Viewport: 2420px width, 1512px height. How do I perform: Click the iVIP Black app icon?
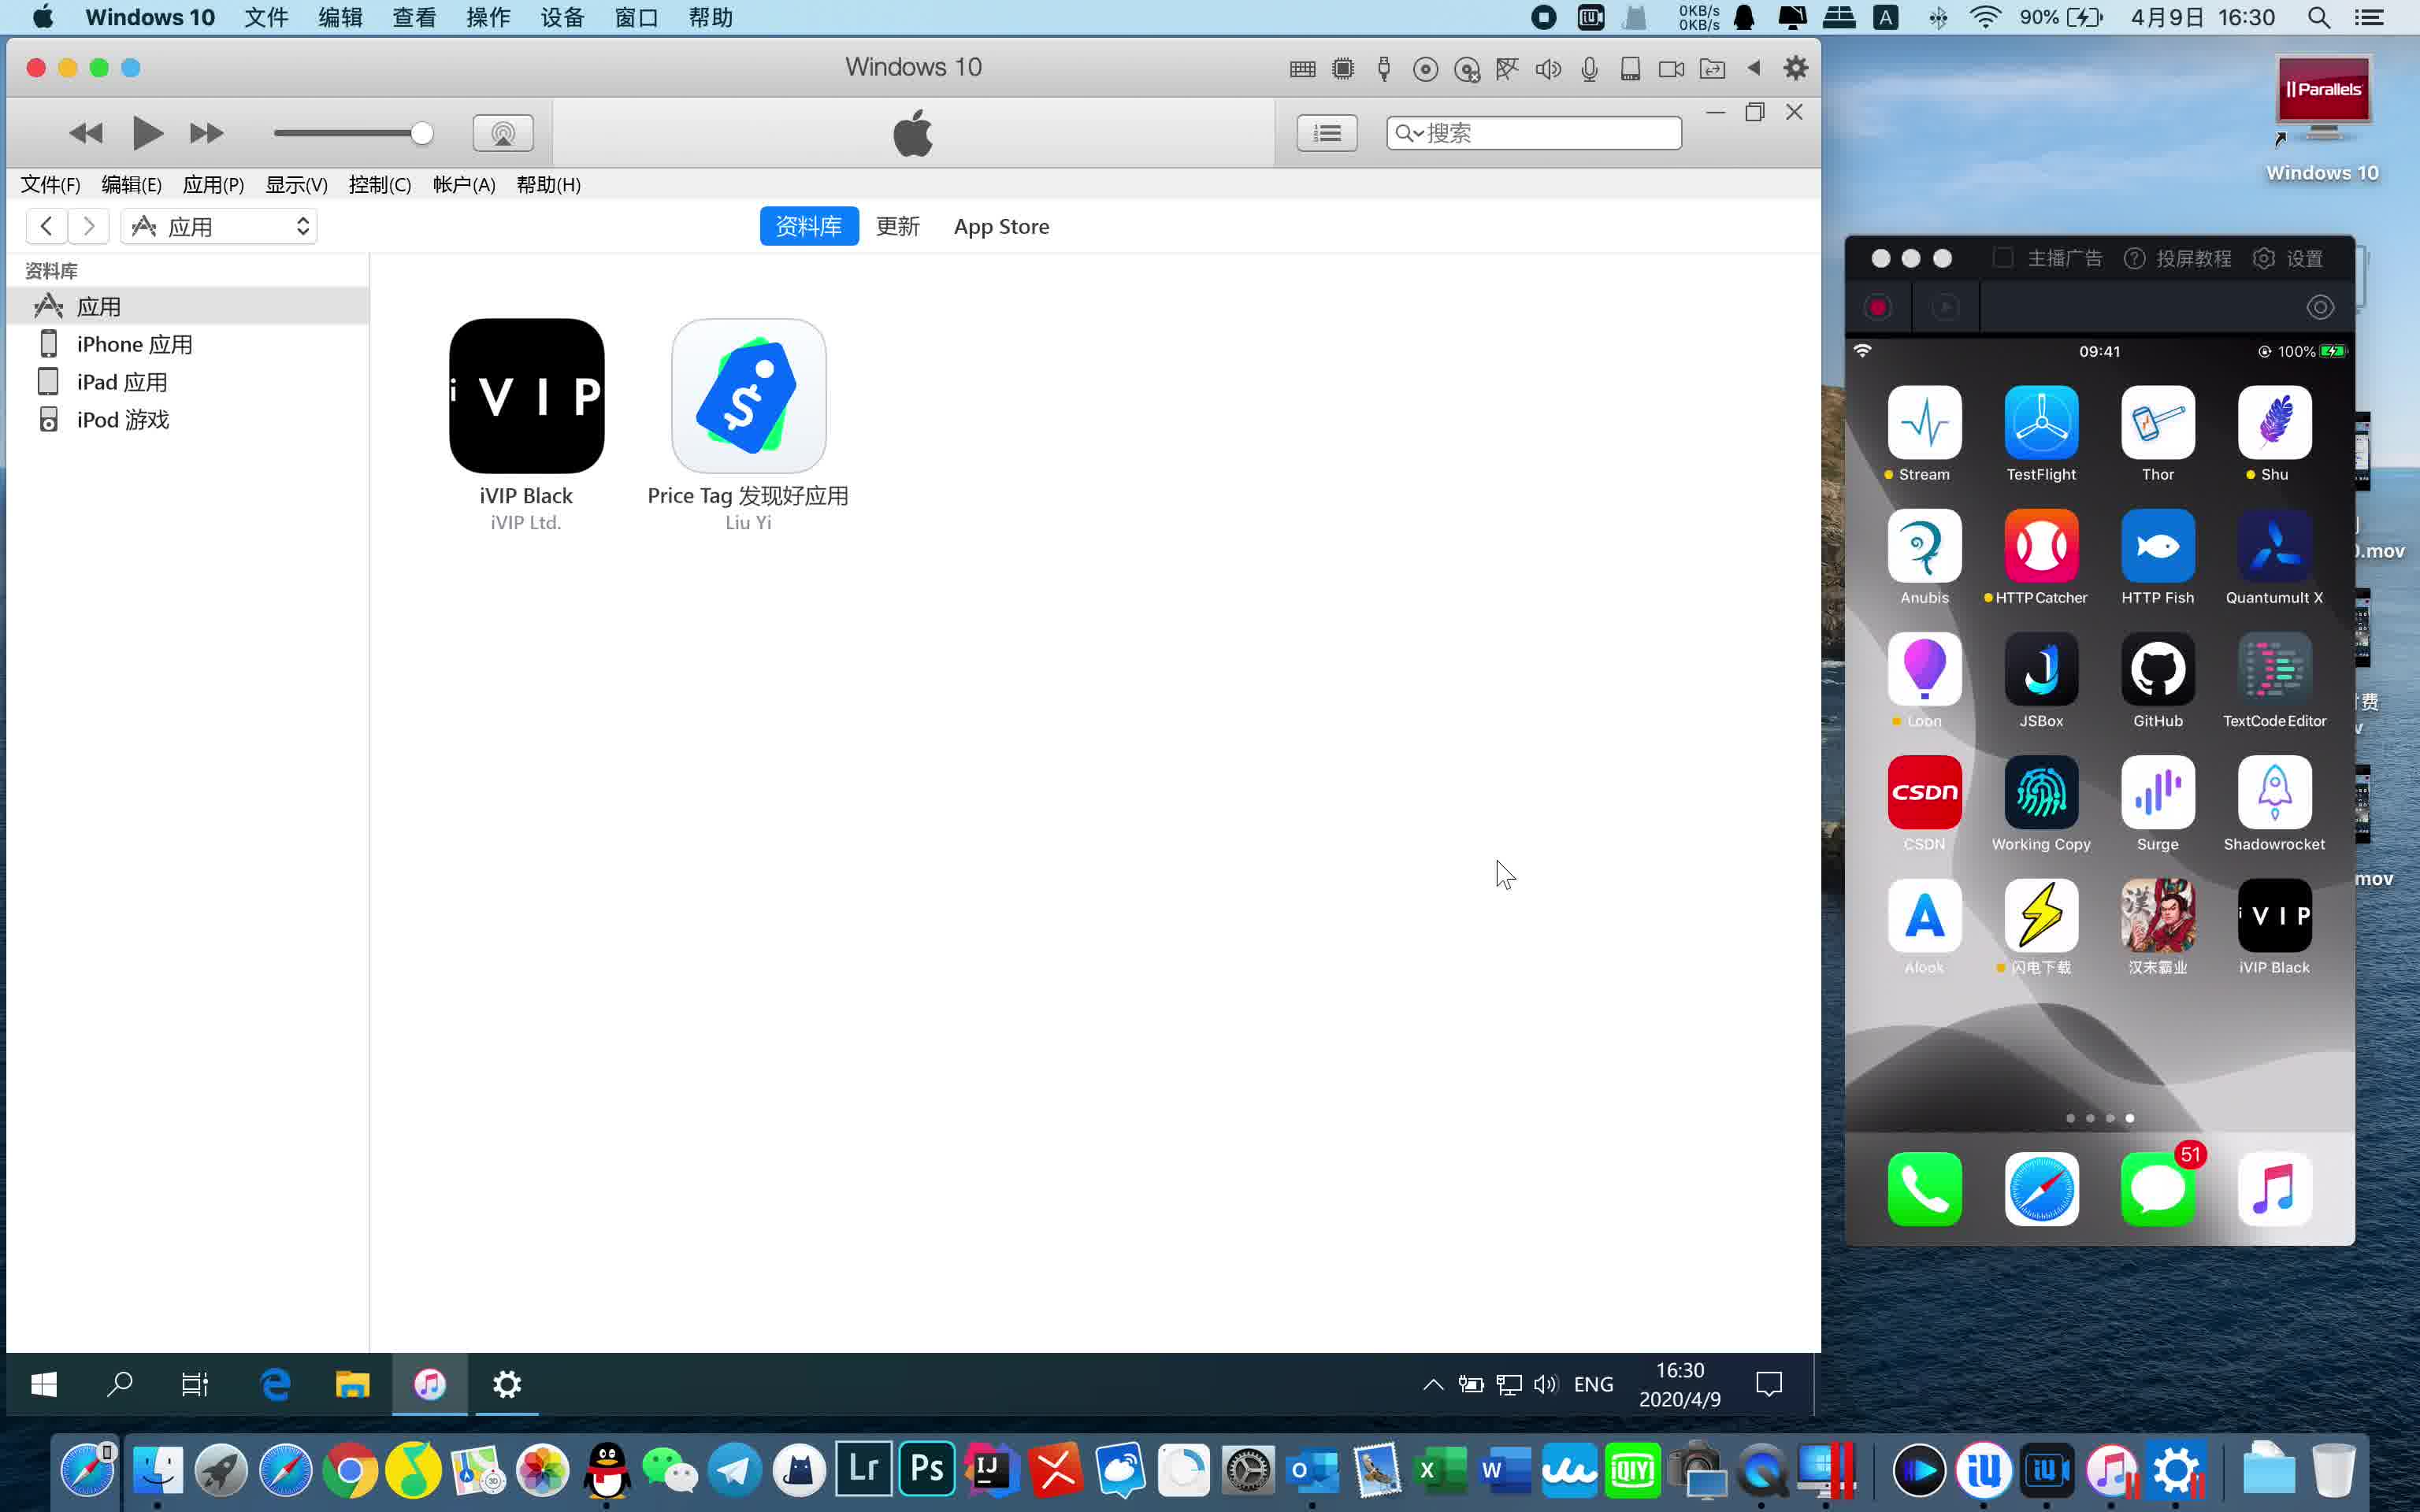pos(526,395)
